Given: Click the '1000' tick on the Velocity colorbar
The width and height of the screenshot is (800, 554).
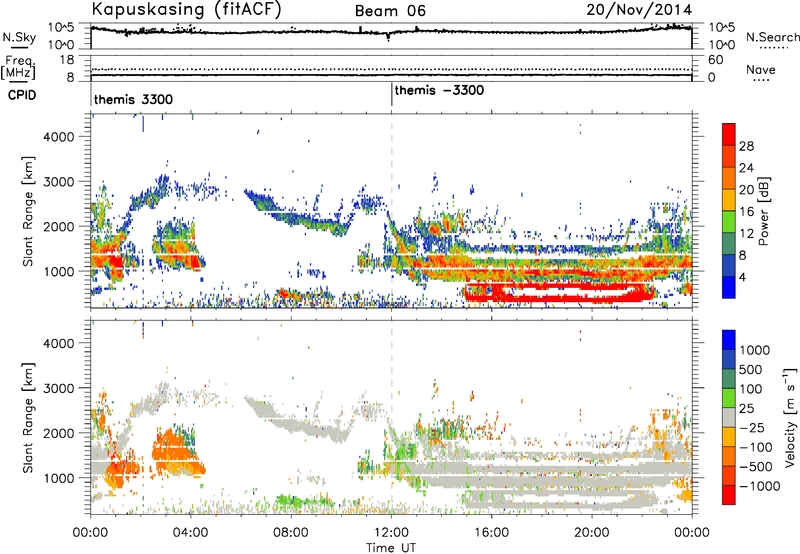Looking at the screenshot, I should (755, 350).
